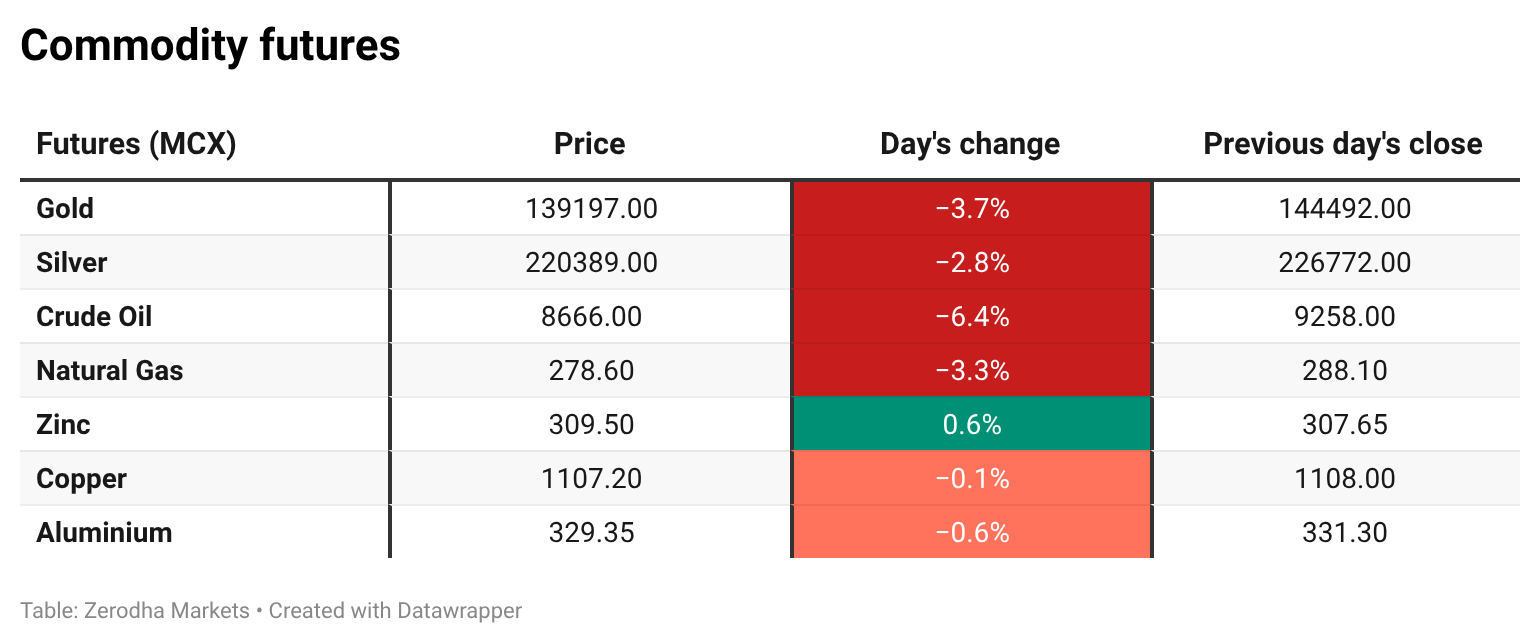Select the Gold row label
The image size is (1540, 644).
tap(65, 209)
